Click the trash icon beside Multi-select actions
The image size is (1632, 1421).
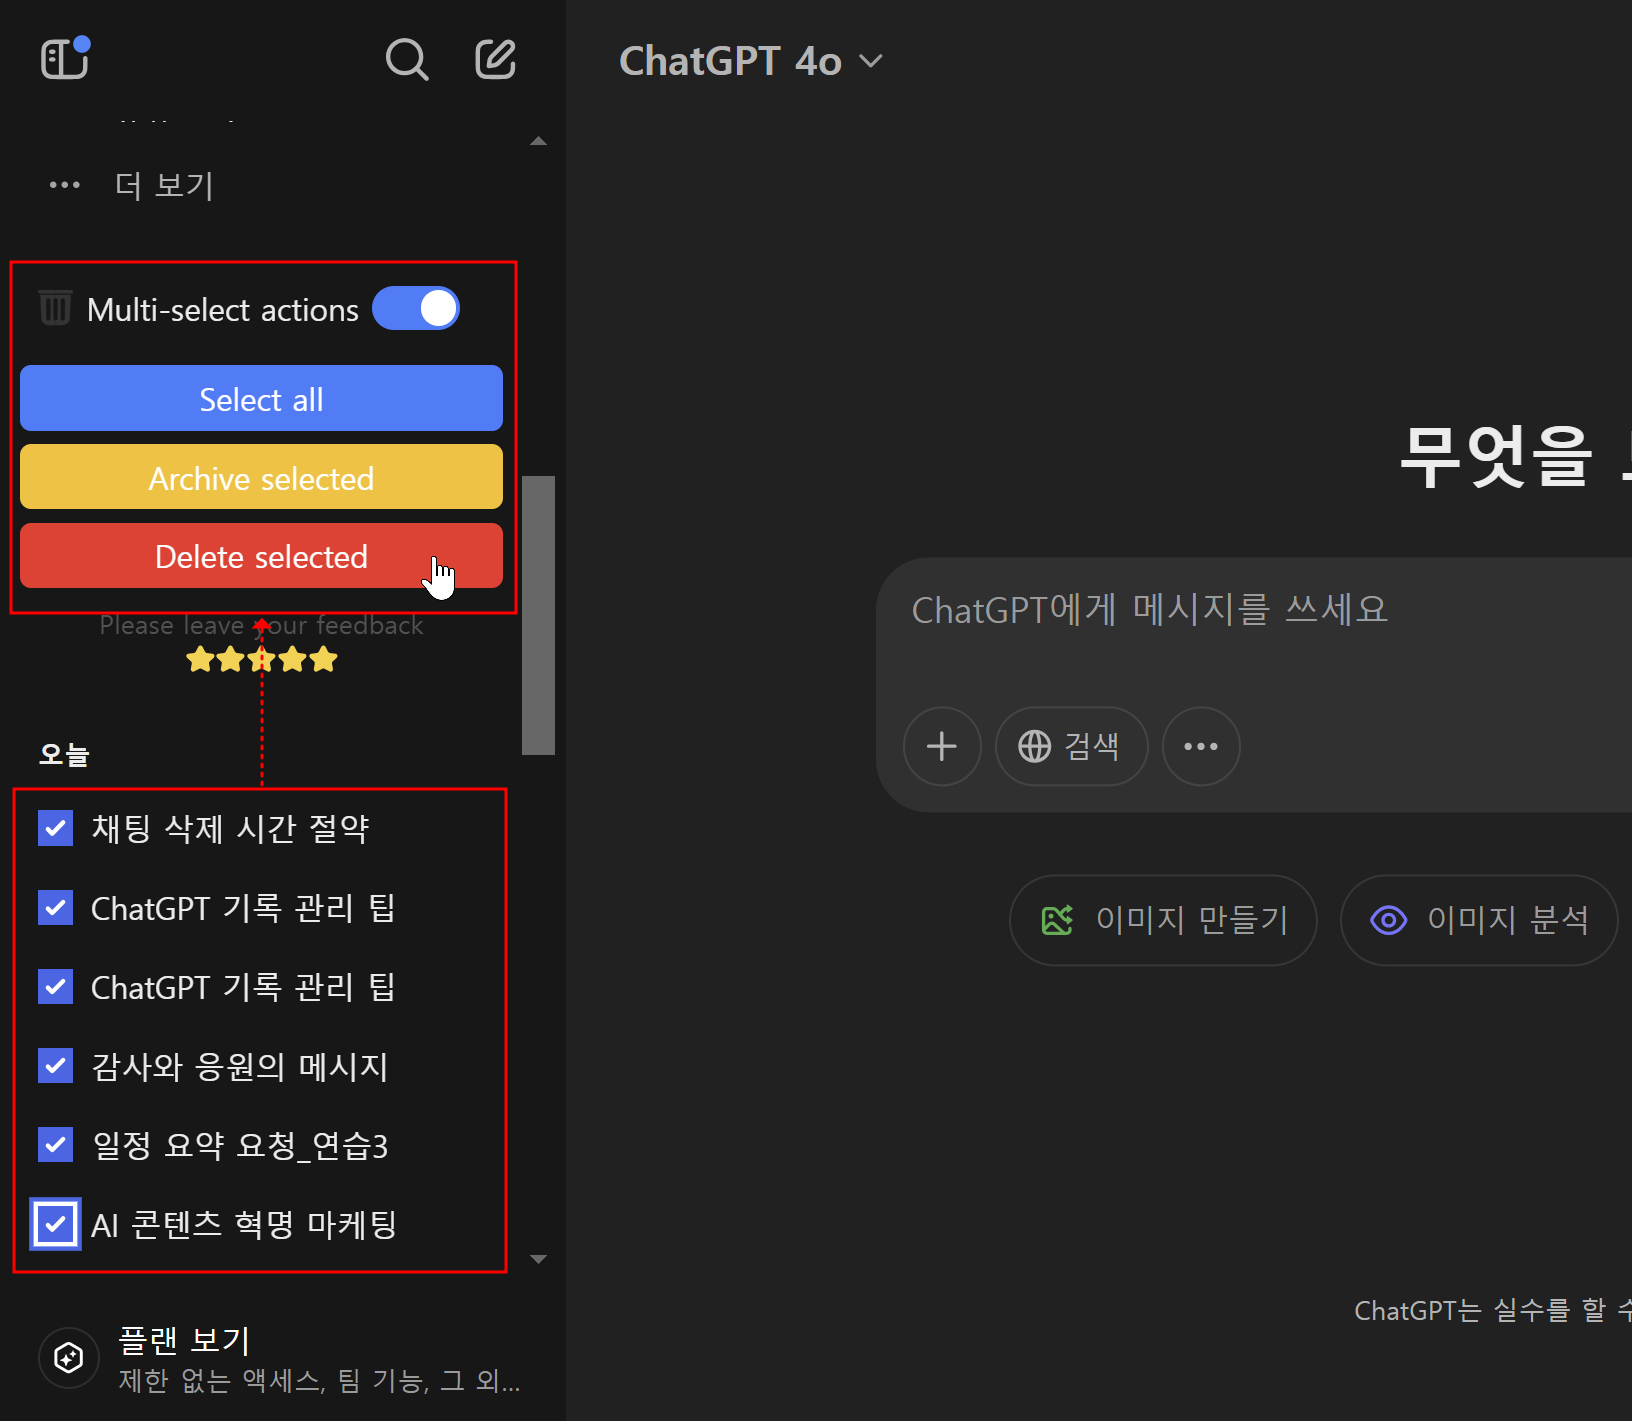pyautogui.click(x=55, y=308)
